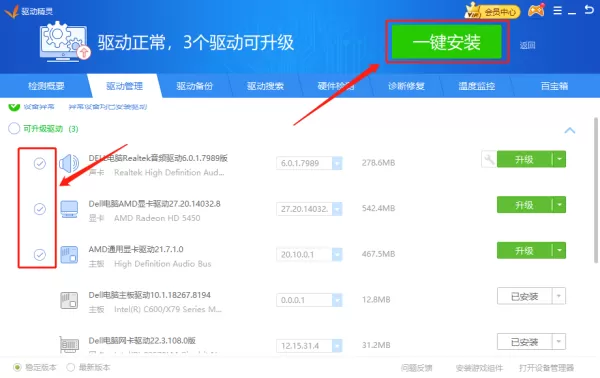Click the Dell电脑主板驱动10.1.18267.8194 title
Image resolution: width=600 pixels, height=378 pixels.
pyautogui.click(x=150, y=295)
